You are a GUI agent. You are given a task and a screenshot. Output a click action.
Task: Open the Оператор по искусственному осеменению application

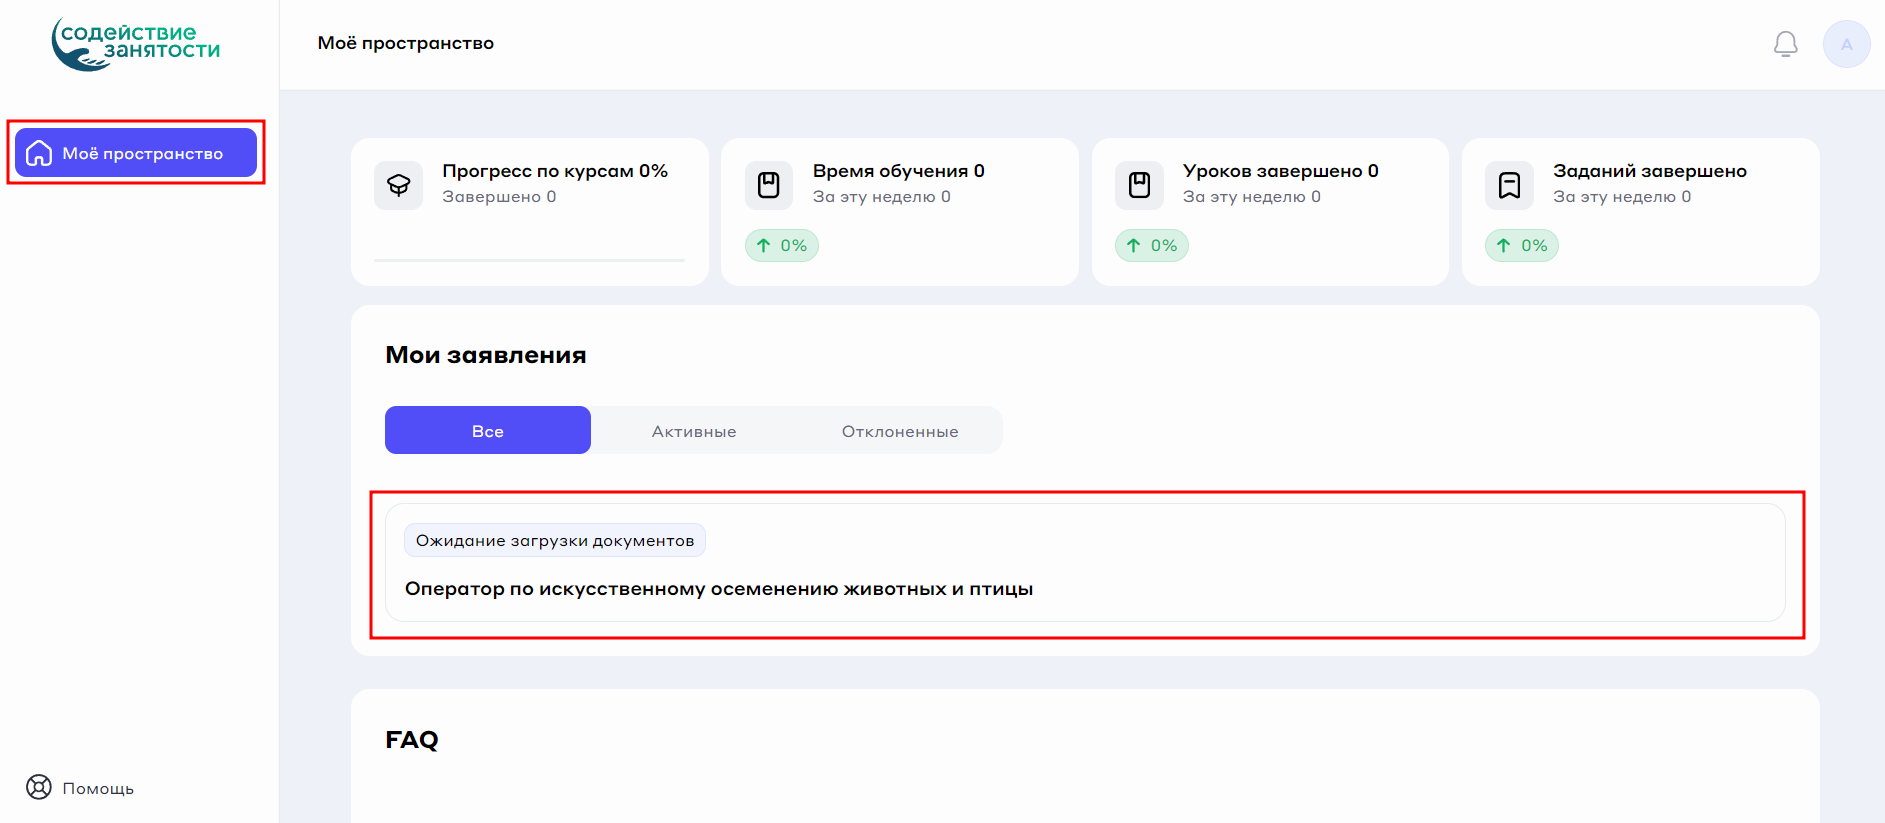click(x=719, y=589)
